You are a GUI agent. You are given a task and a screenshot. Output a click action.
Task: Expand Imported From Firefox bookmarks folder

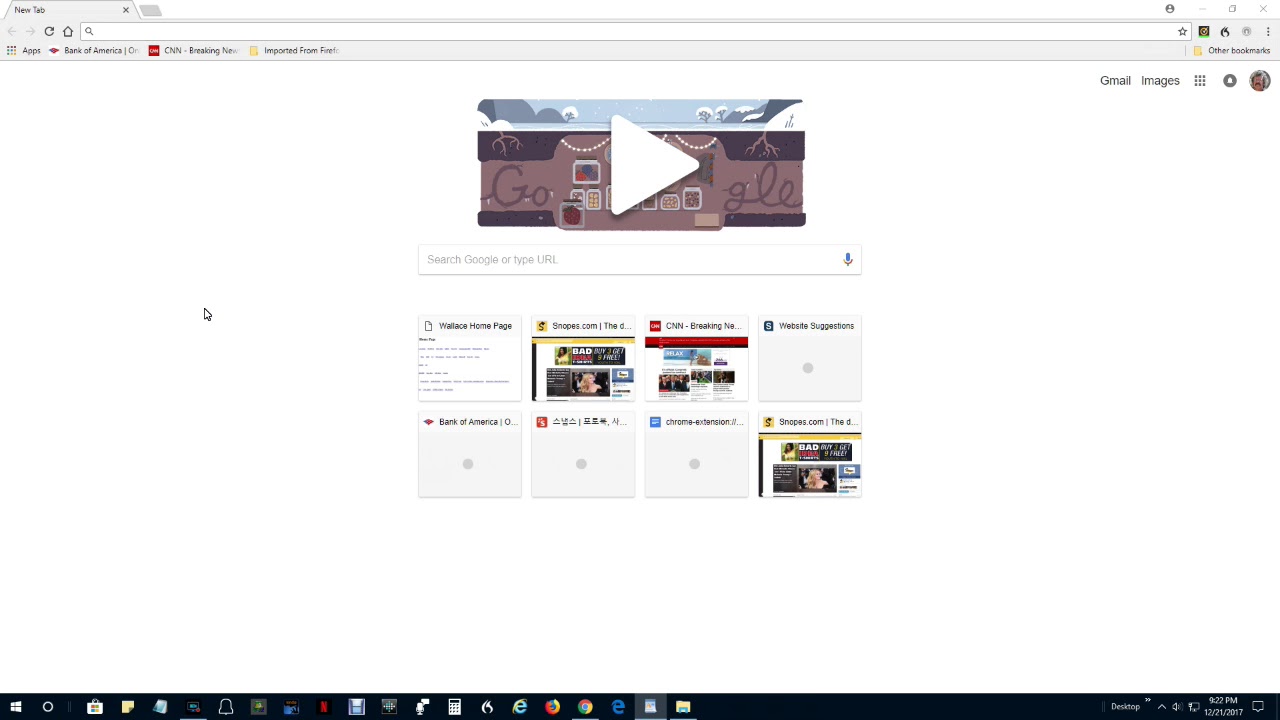coord(294,50)
